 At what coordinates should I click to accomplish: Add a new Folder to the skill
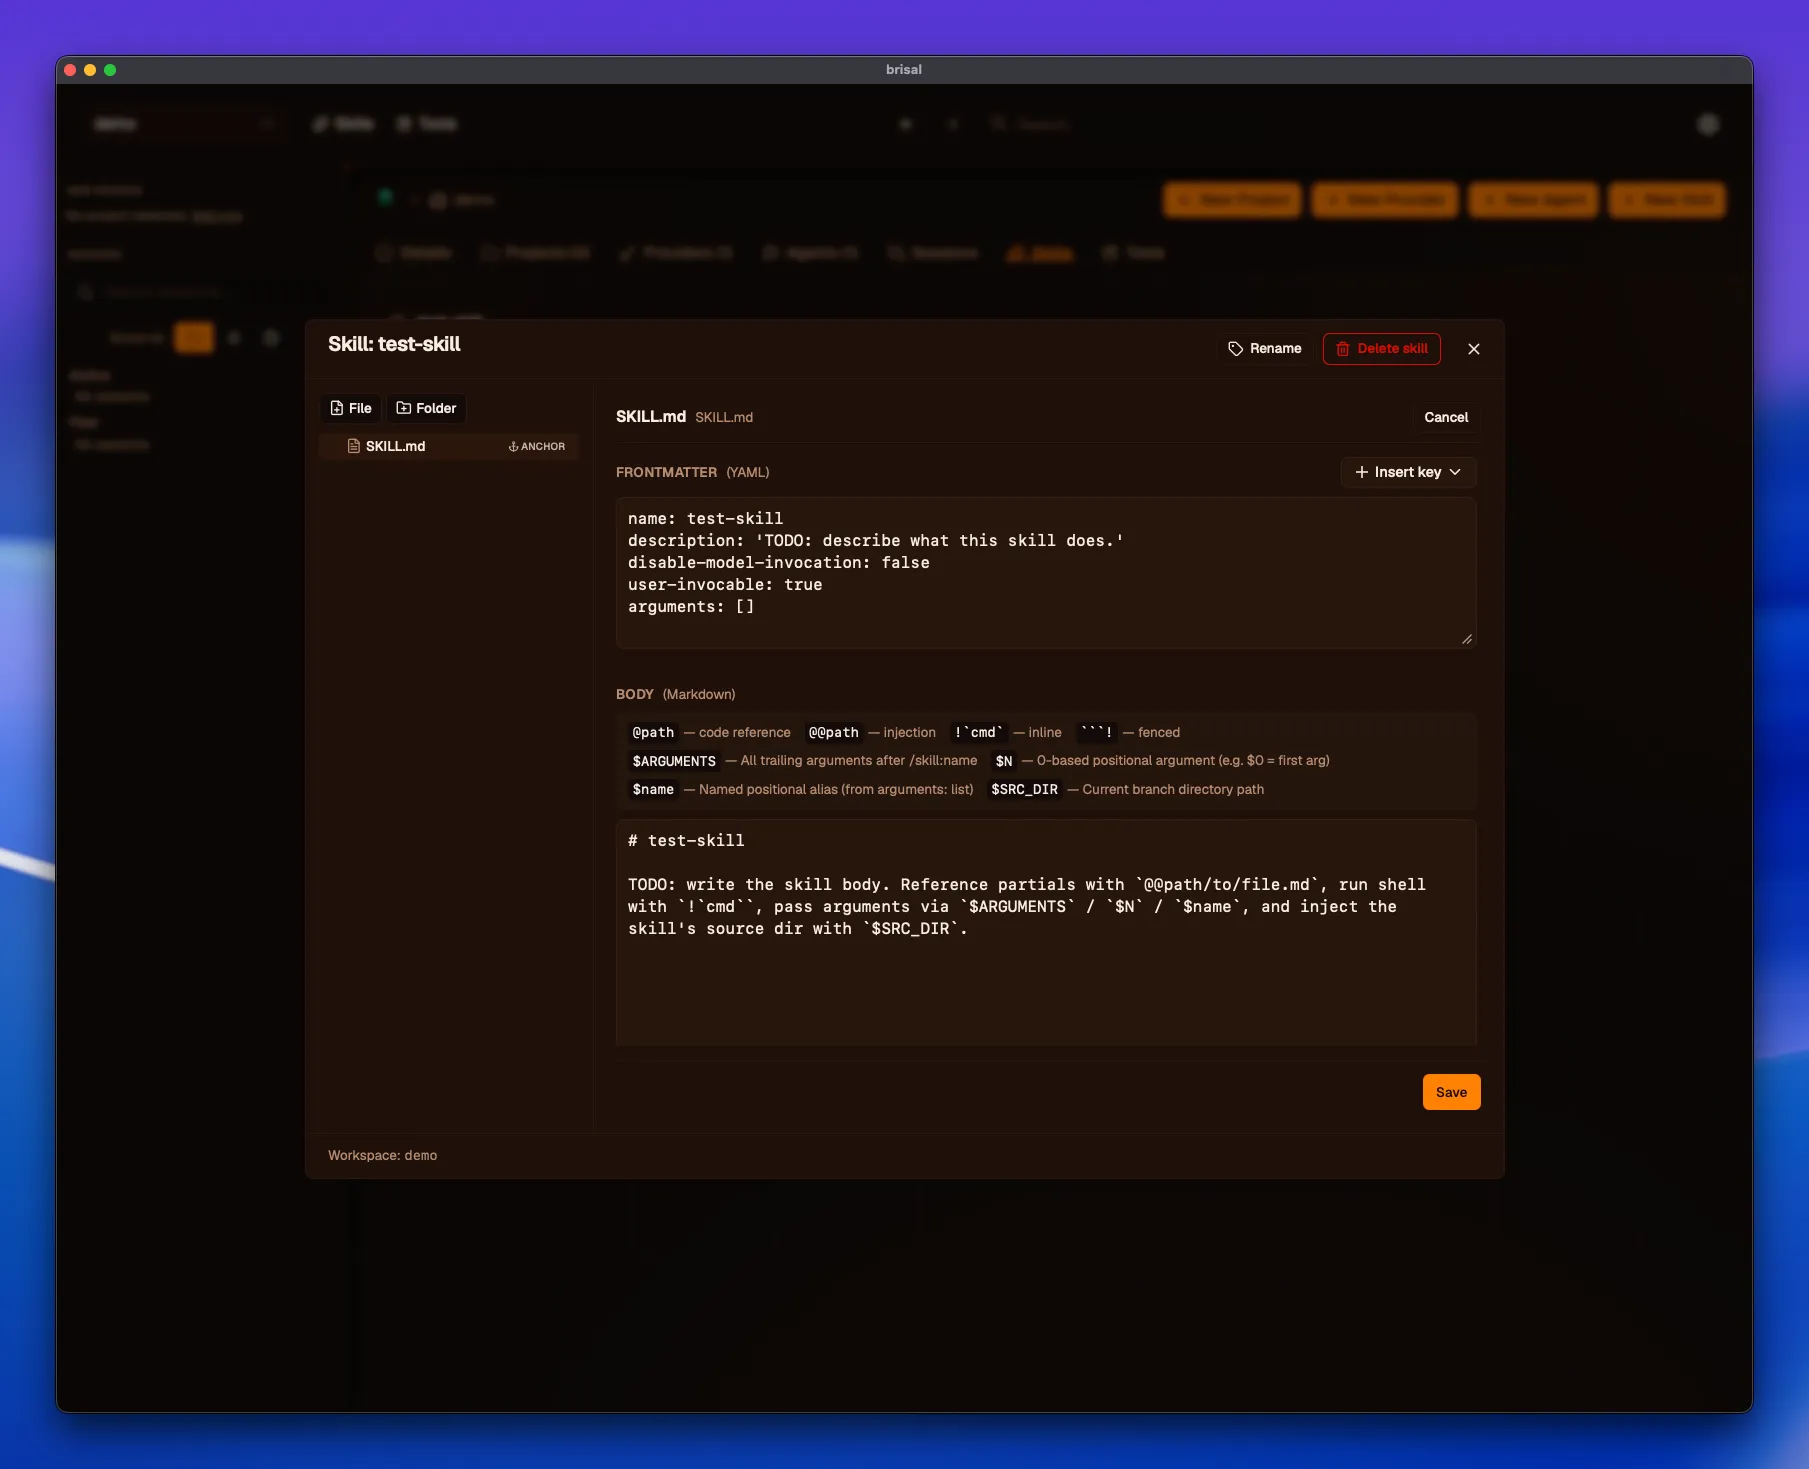click(426, 408)
